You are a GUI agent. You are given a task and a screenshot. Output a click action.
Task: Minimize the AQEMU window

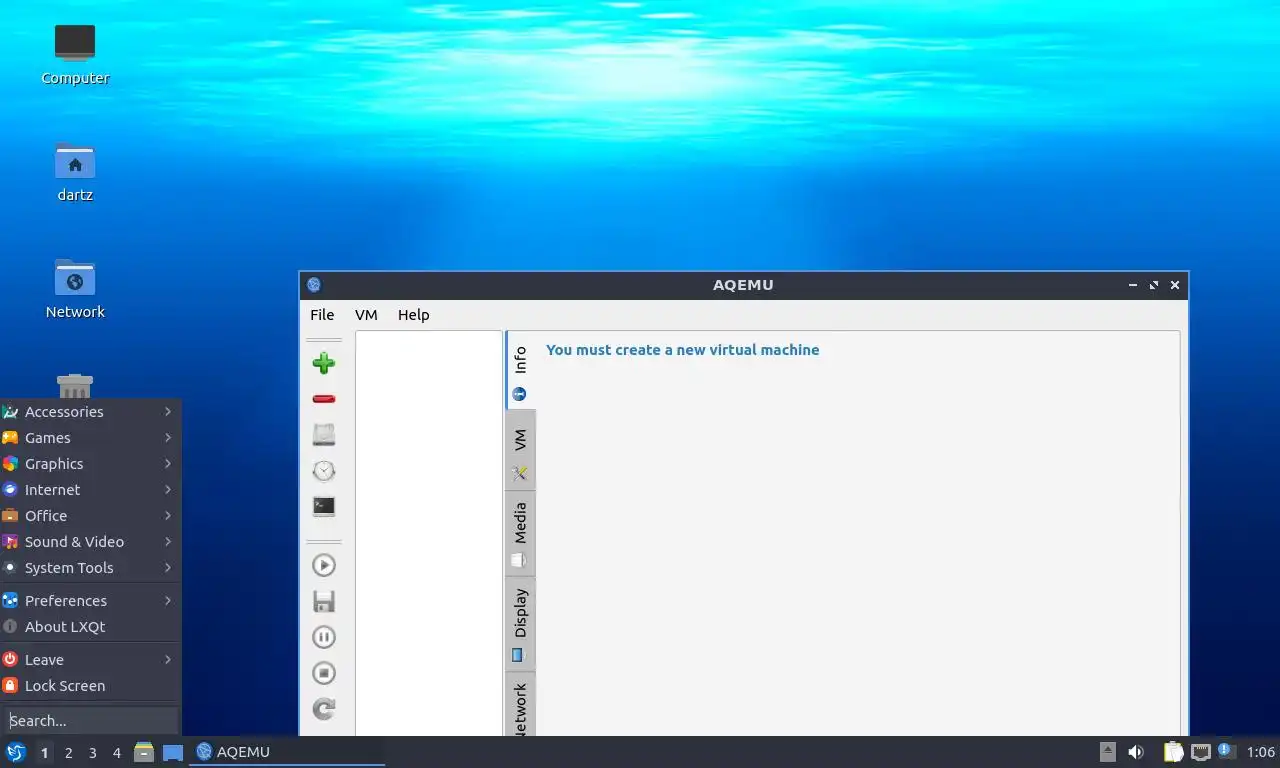tap(1133, 285)
